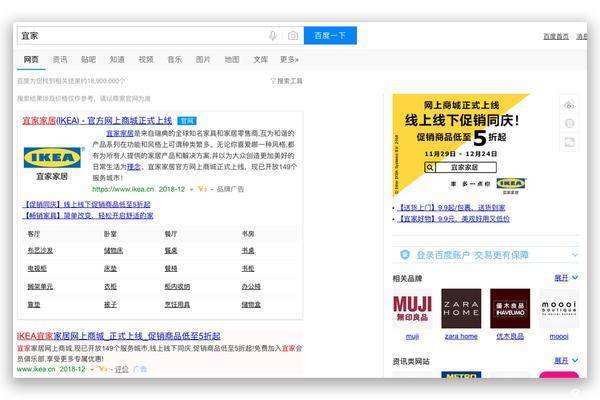Open the MUJI brand logo
600x400 pixels.
[412, 309]
